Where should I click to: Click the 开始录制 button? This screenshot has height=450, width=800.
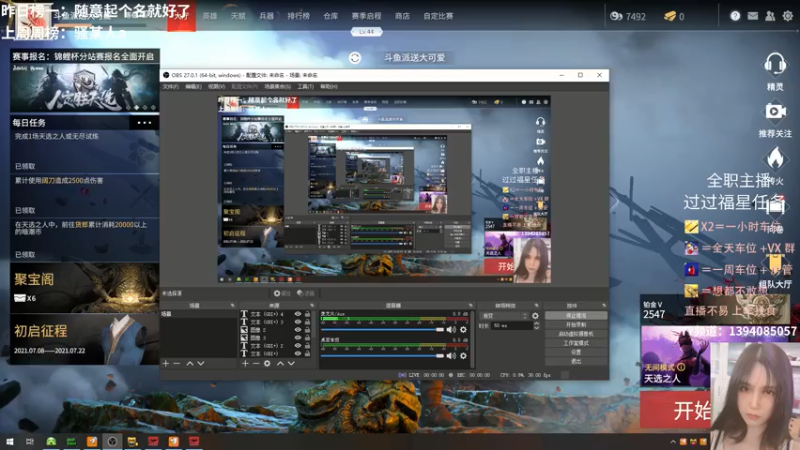click(x=576, y=325)
